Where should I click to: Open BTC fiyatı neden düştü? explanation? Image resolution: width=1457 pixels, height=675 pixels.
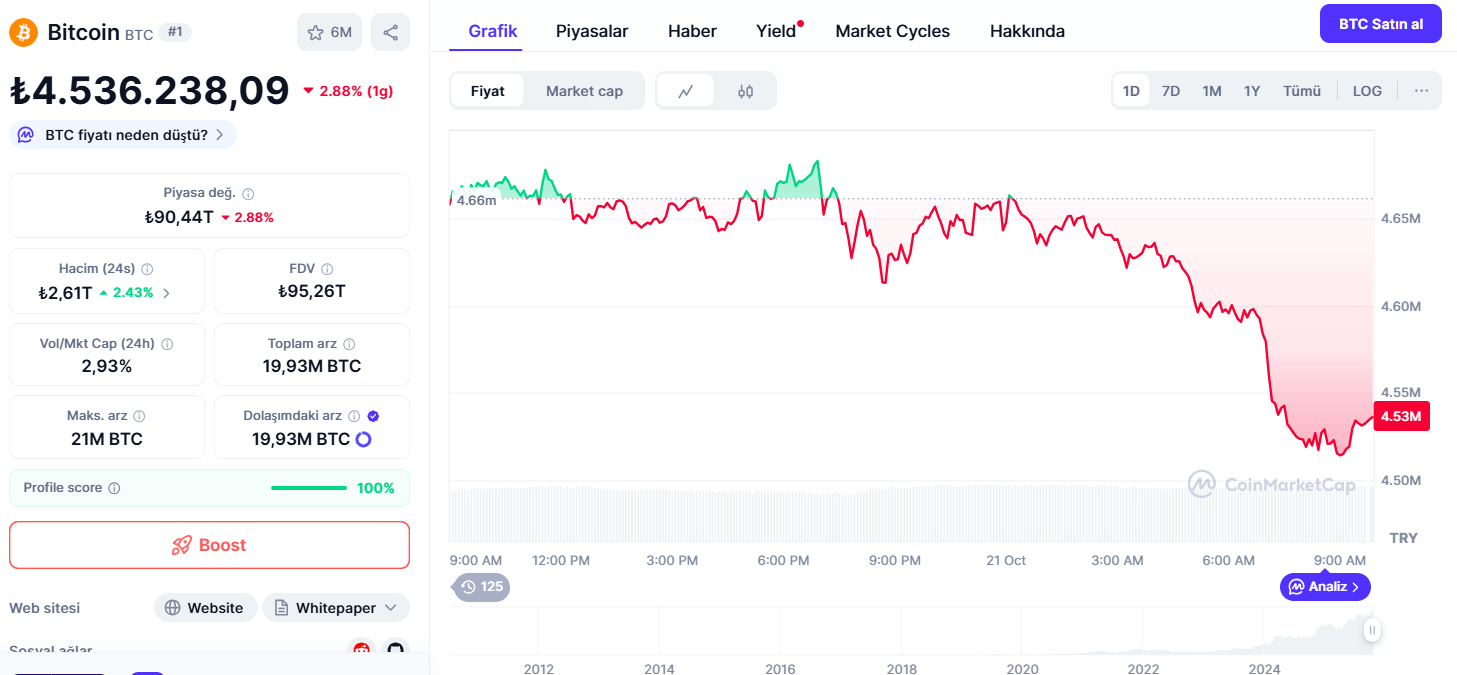[123, 135]
